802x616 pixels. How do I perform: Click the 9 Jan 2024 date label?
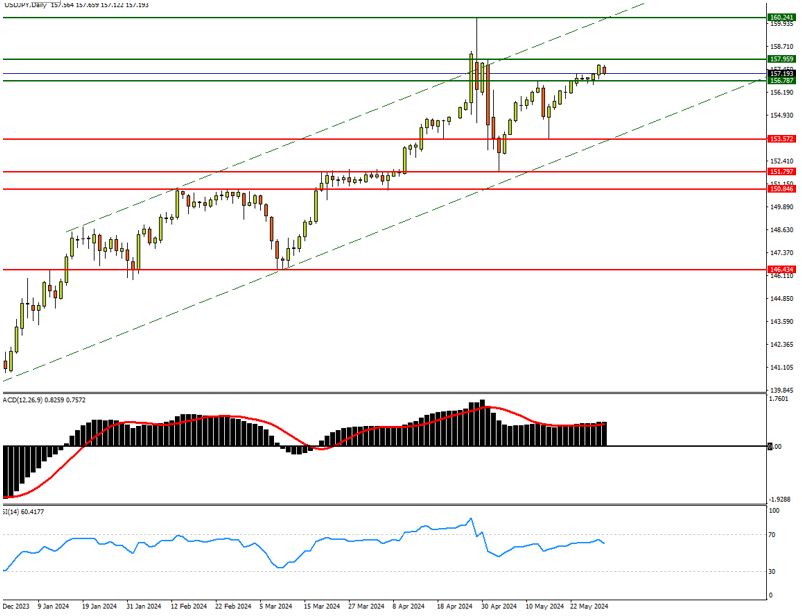(53, 606)
